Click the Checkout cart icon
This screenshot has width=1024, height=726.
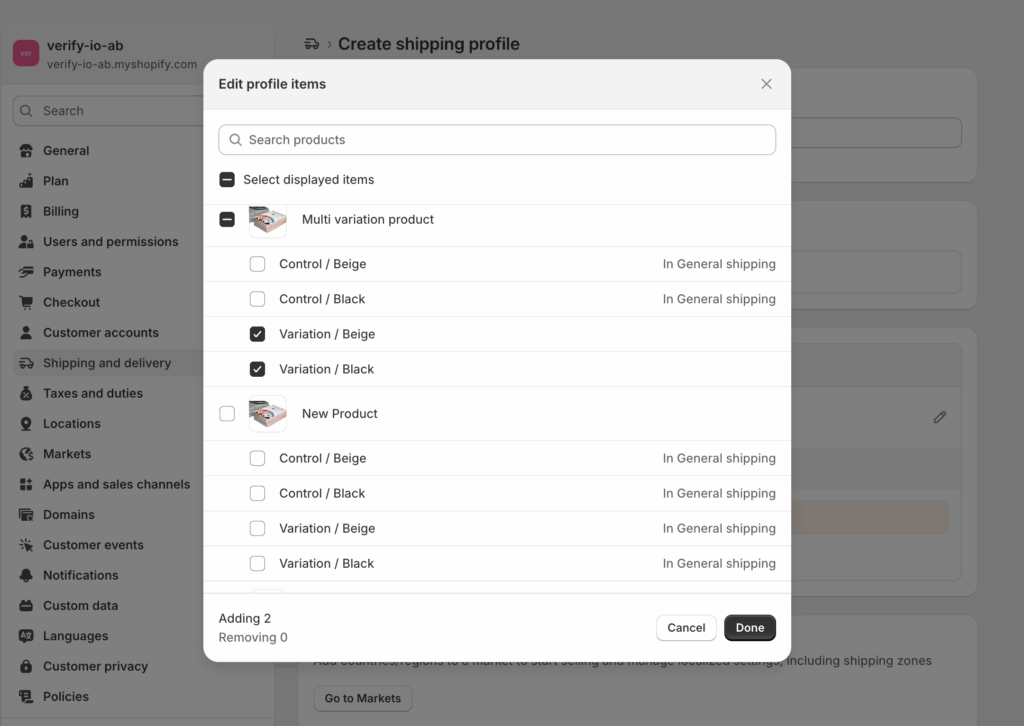pyautogui.click(x=26, y=302)
